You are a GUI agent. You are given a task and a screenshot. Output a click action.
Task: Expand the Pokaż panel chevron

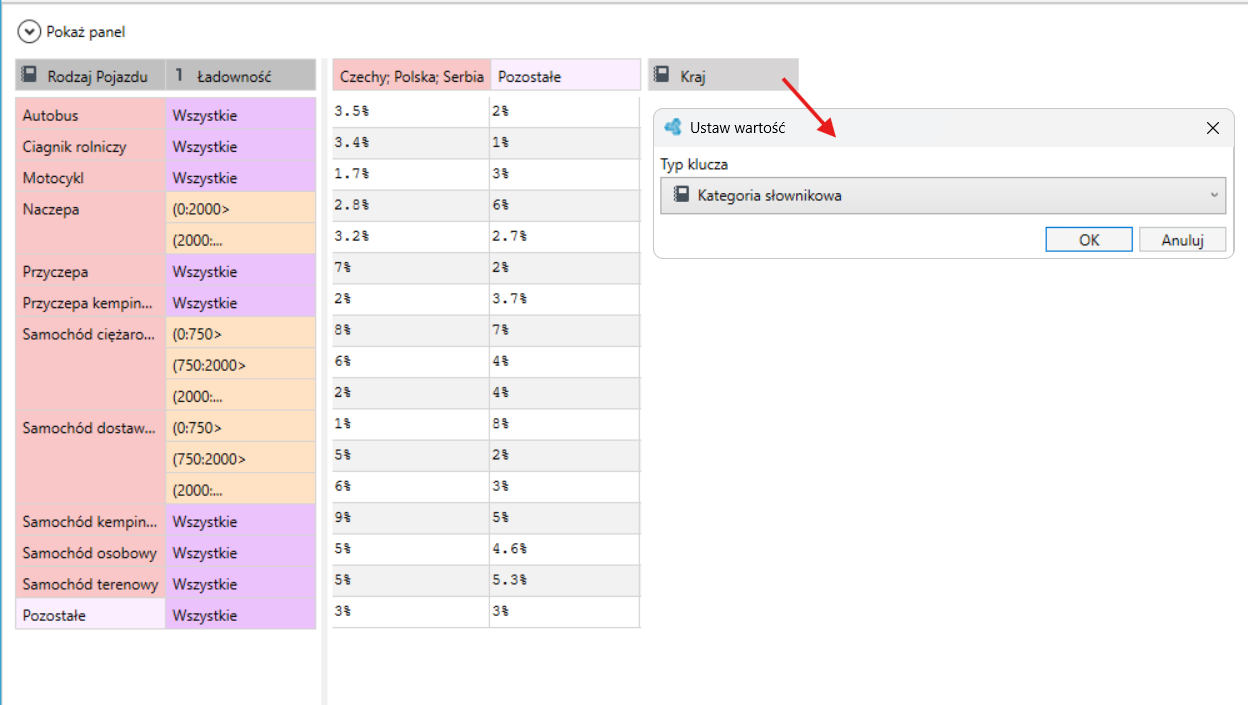(30, 32)
